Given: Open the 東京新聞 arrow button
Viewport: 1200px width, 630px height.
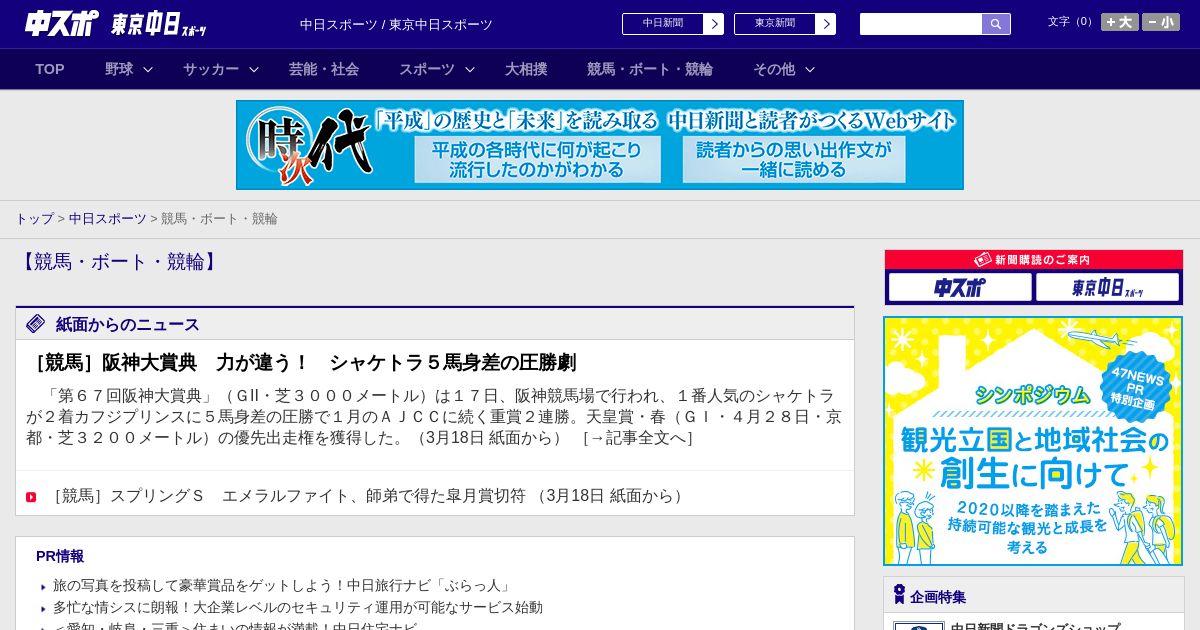Looking at the screenshot, I should click(825, 24).
